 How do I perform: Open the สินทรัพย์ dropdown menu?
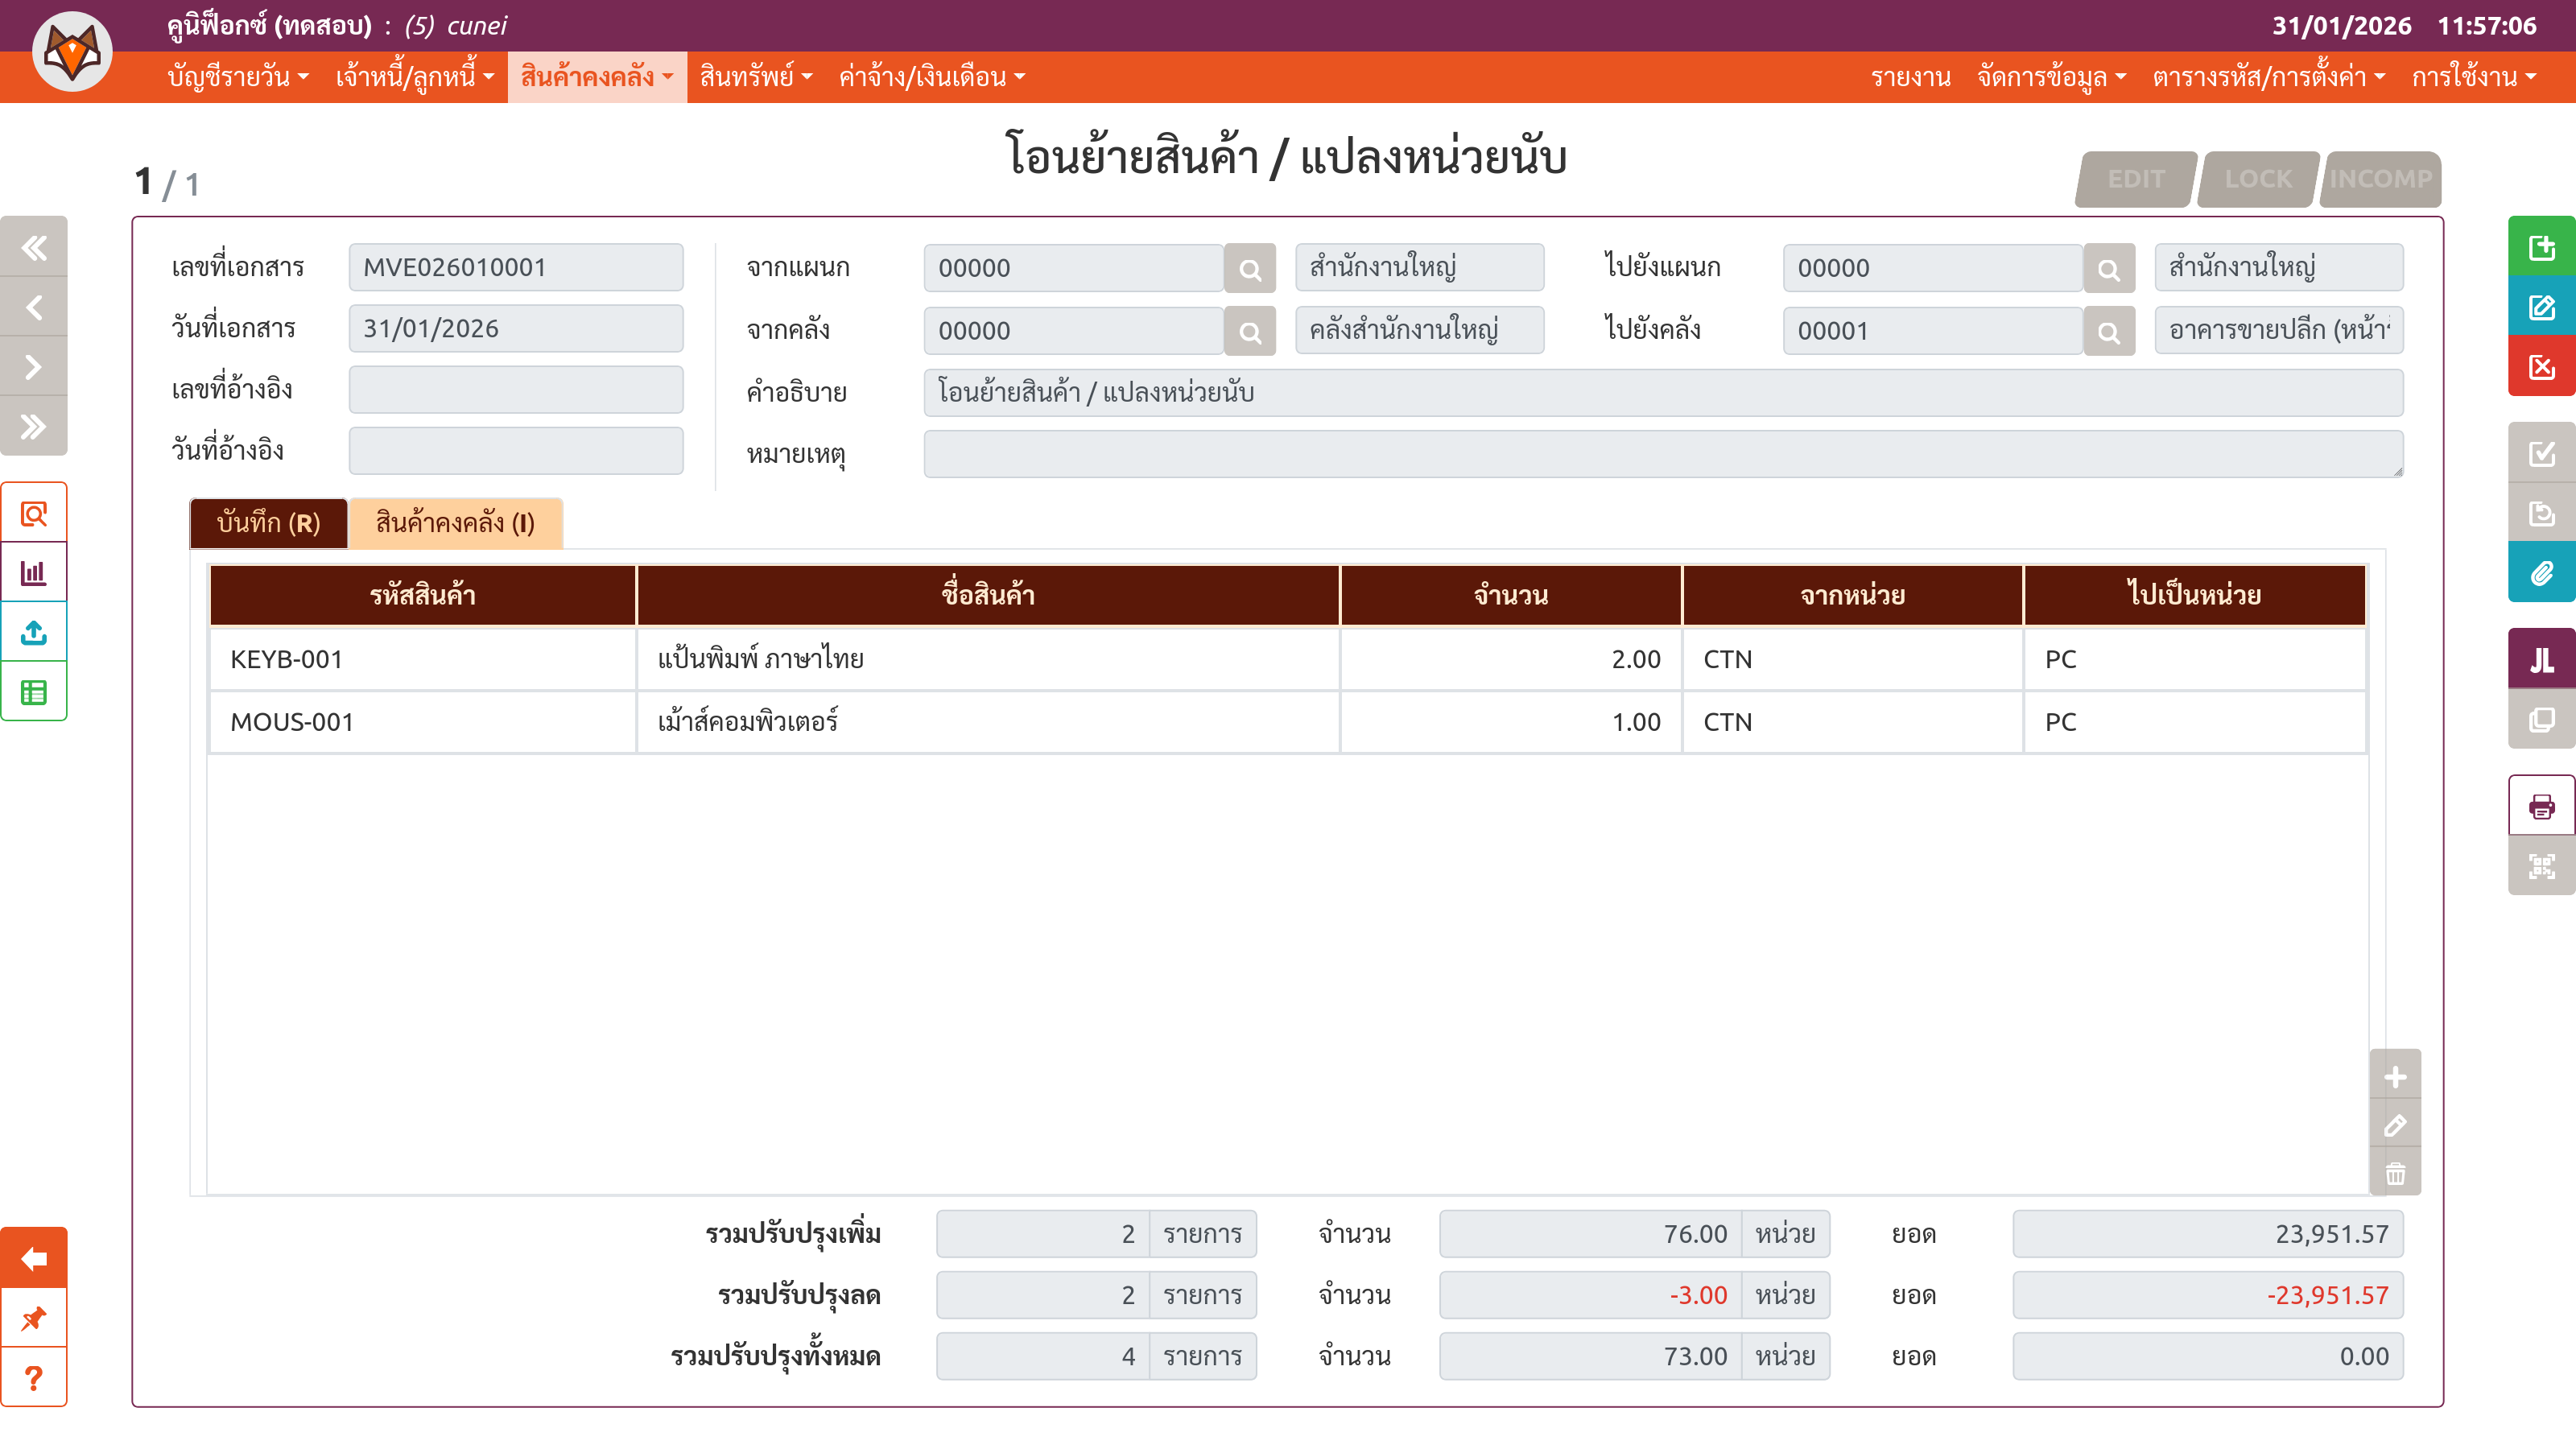[755, 77]
